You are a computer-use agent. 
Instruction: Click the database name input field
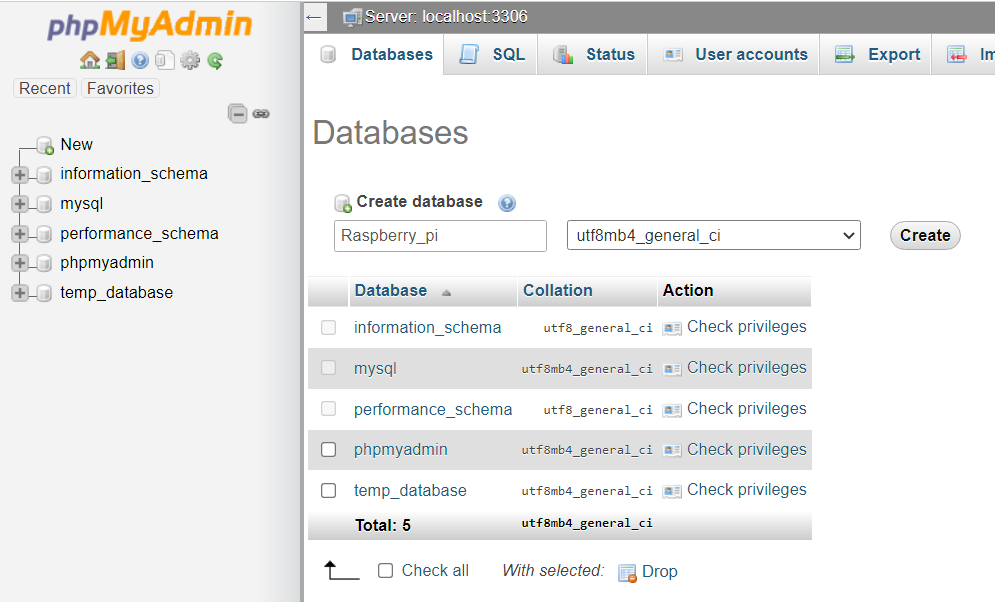coord(440,236)
